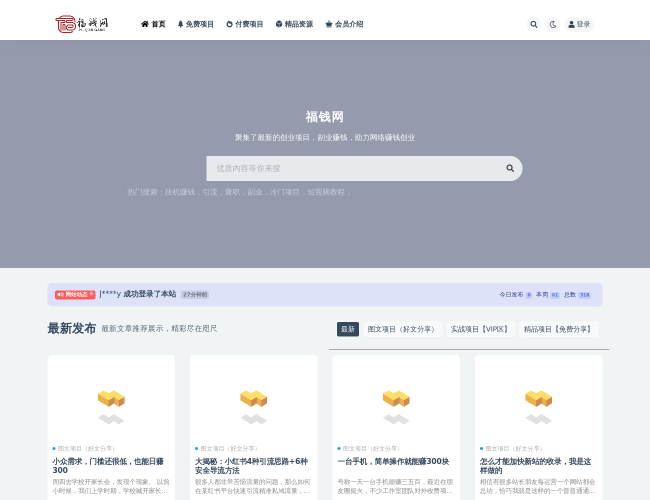This screenshot has width=650, height=500.
Task: Open article 大揭秘：小红书4种引流思路
Action: tap(251, 466)
